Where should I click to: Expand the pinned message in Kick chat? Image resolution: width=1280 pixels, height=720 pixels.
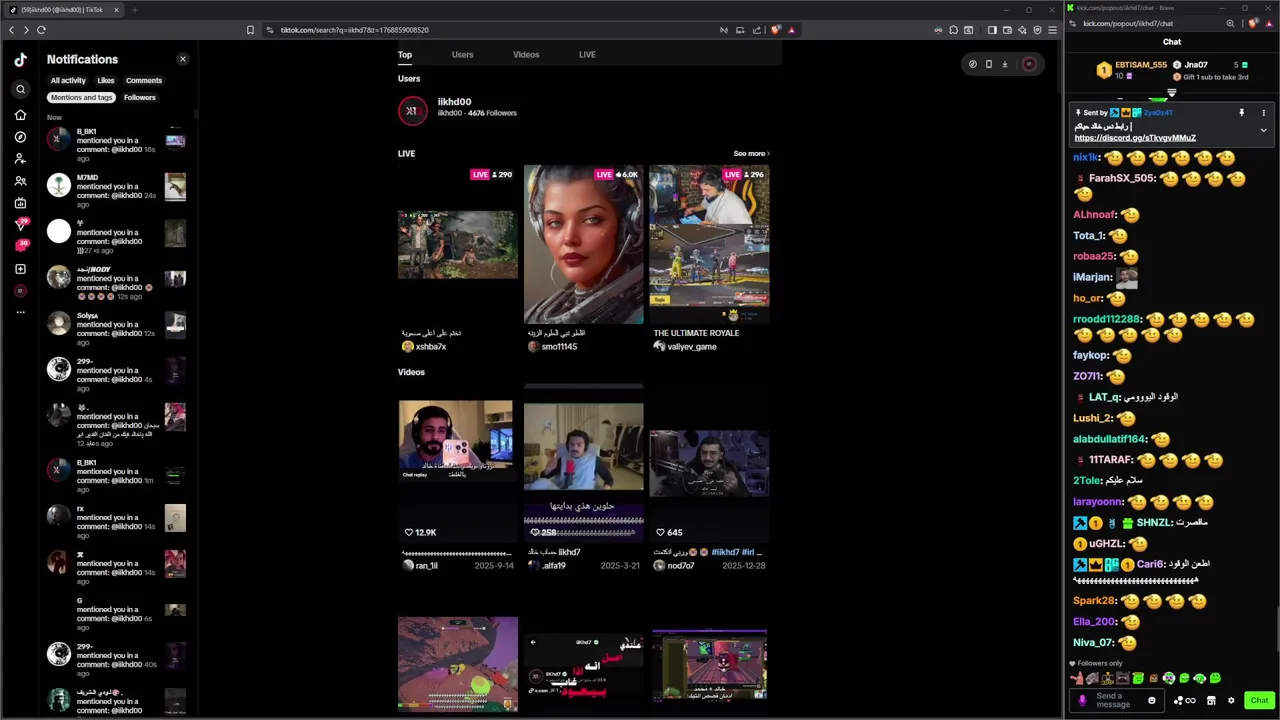(1263, 130)
